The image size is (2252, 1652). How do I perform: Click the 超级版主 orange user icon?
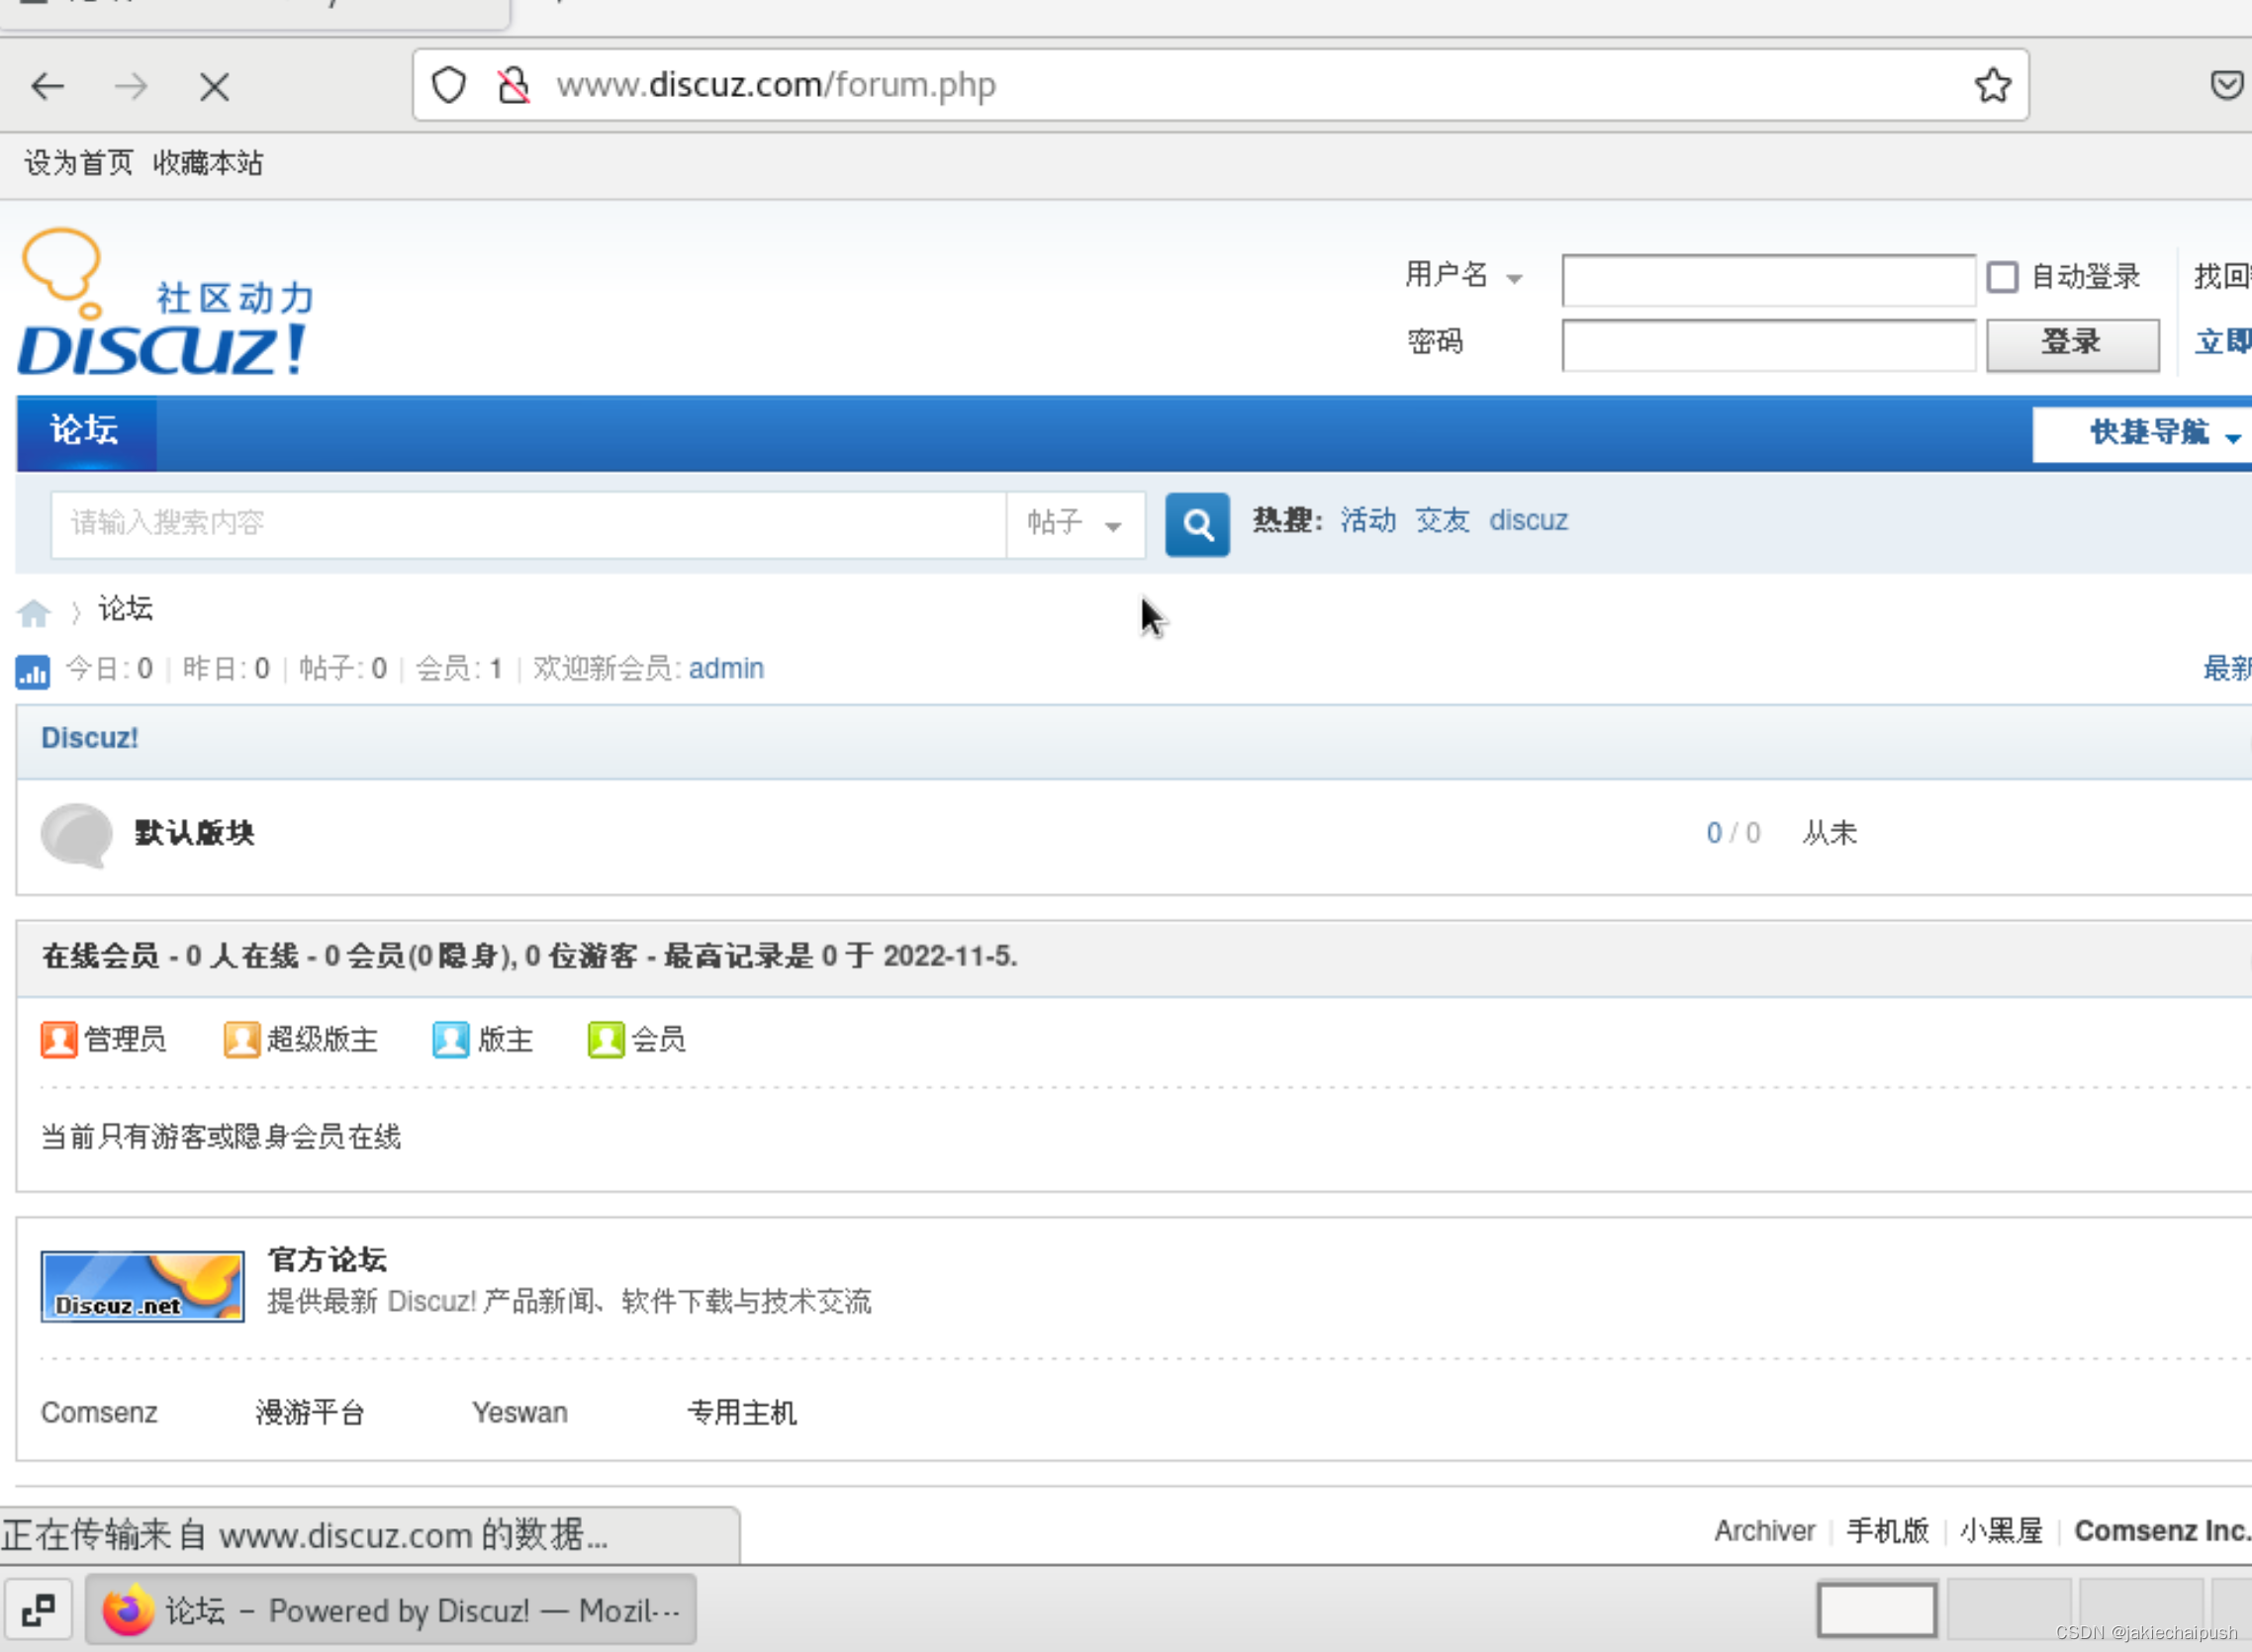[242, 1039]
